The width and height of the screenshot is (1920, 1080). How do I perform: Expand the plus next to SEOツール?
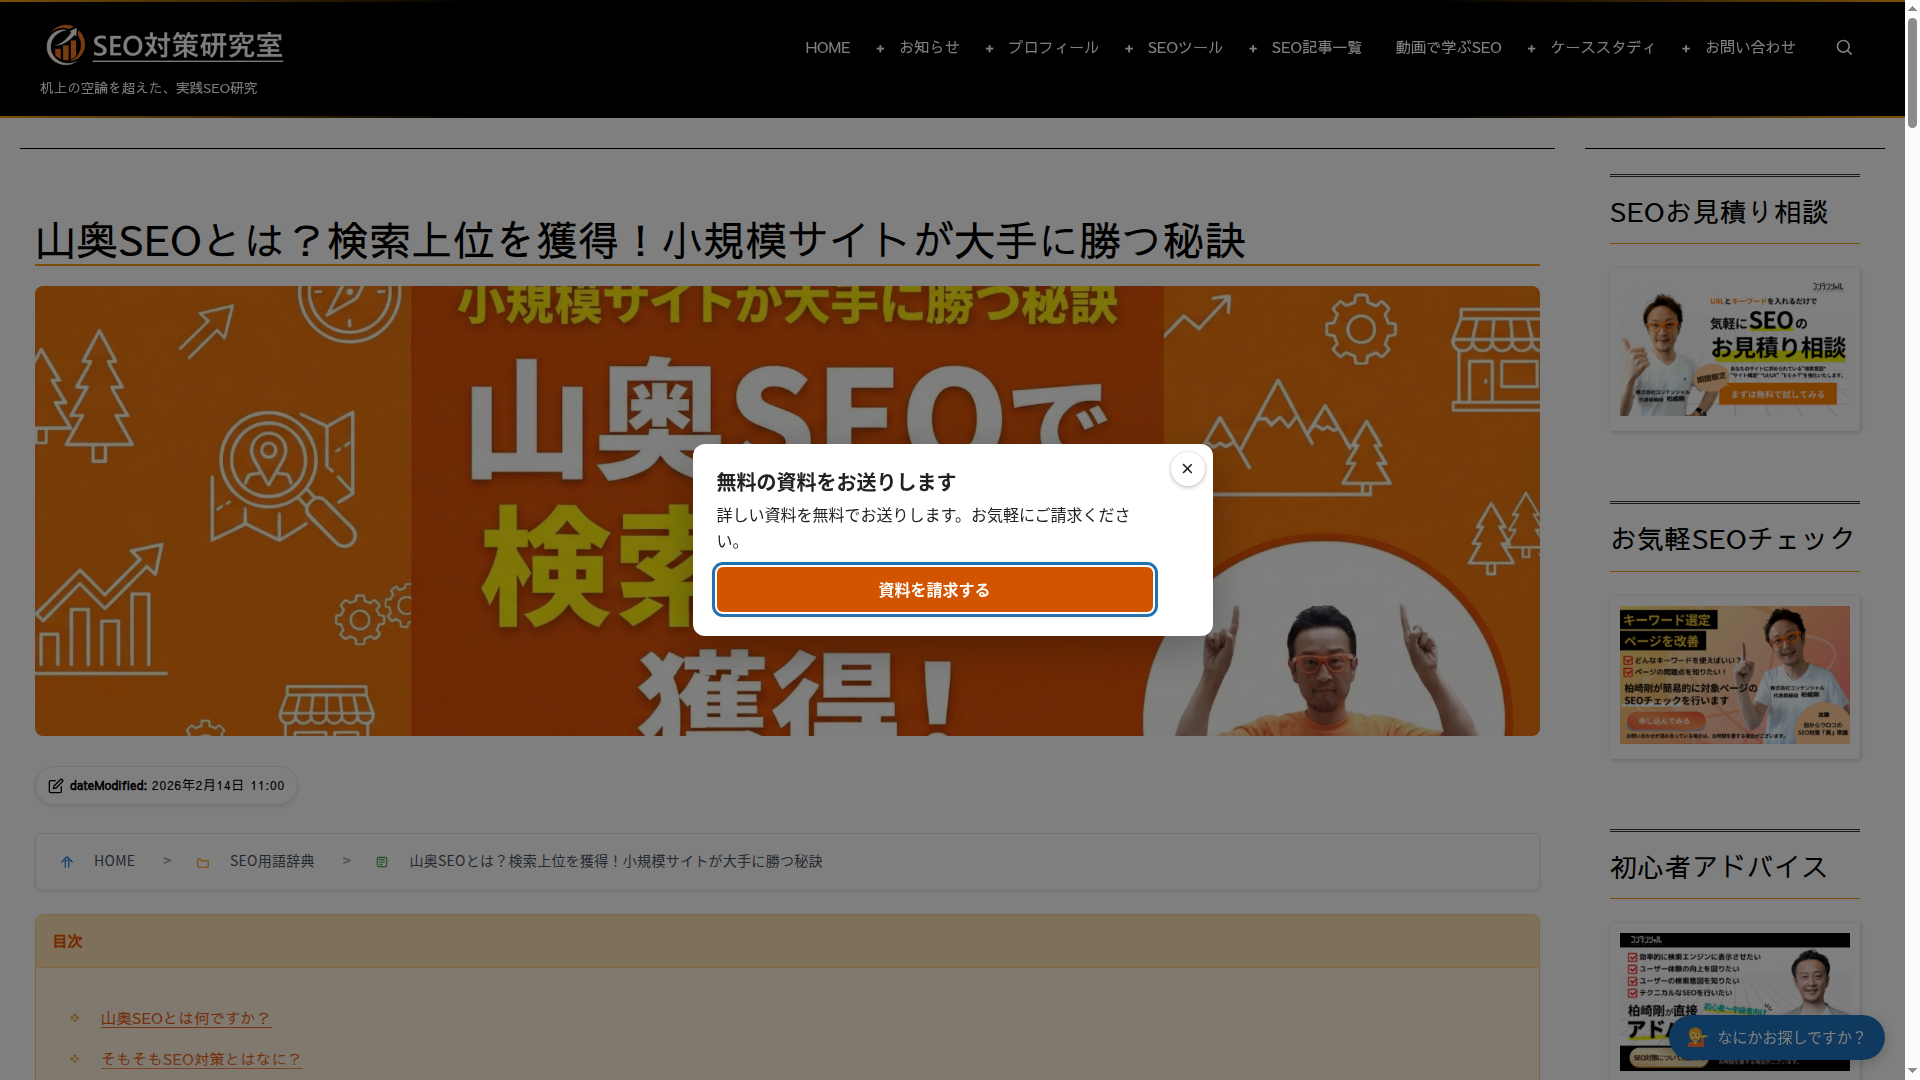click(x=1129, y=48)
